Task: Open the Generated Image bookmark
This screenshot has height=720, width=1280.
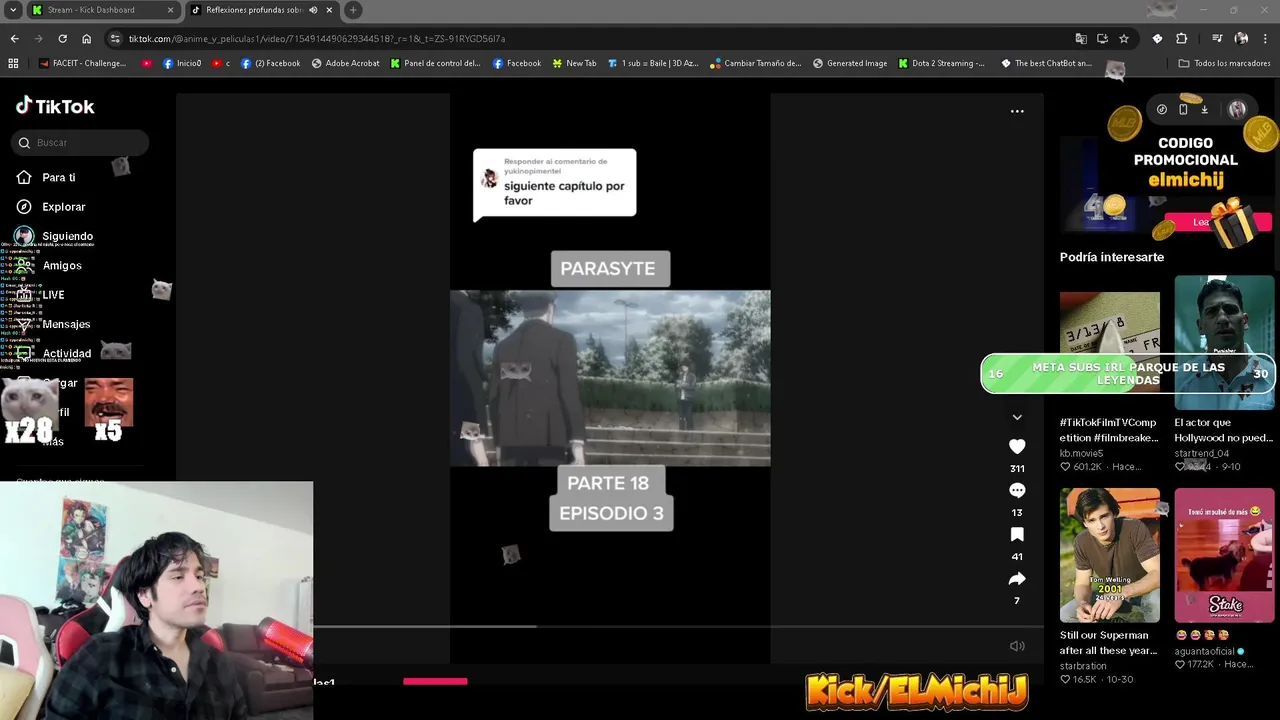Action: [849, 63]
